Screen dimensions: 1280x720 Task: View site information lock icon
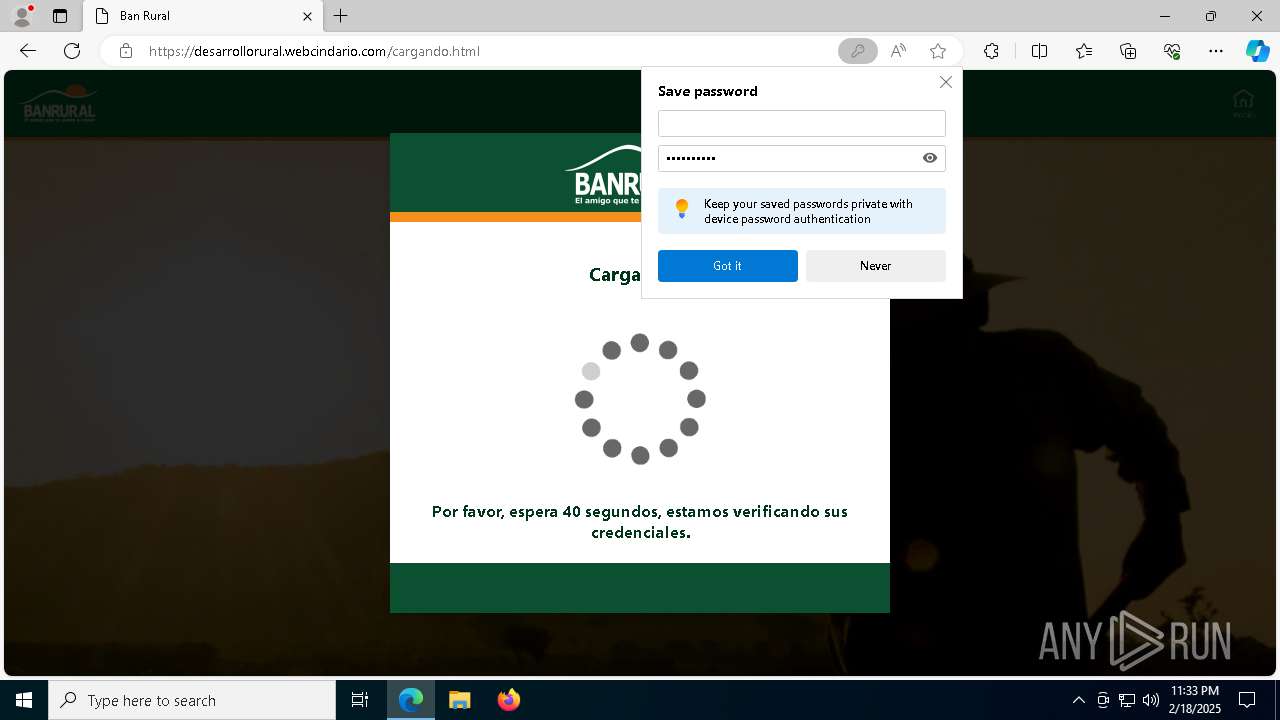pos(126,51)
